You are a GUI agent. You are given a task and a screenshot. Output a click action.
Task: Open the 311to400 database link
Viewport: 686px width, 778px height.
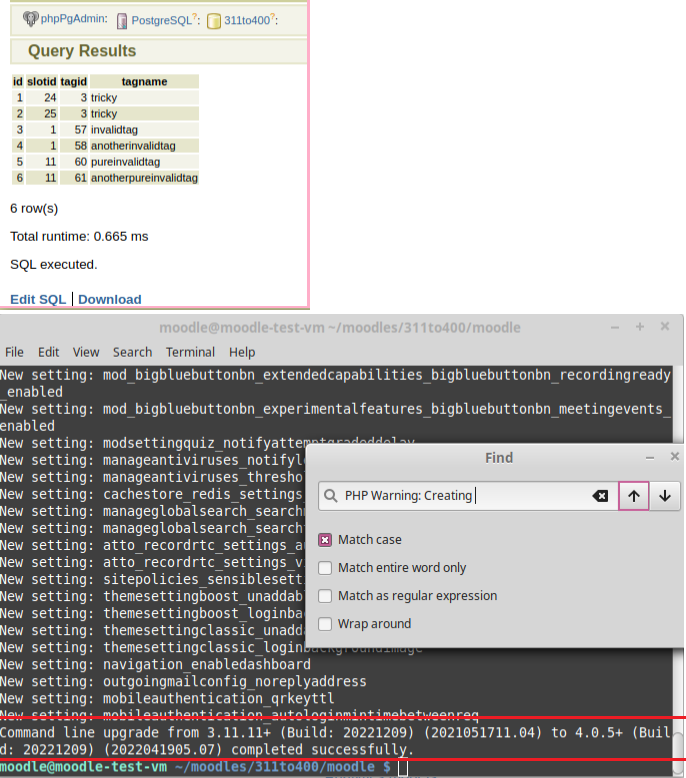tap(247, 20)
